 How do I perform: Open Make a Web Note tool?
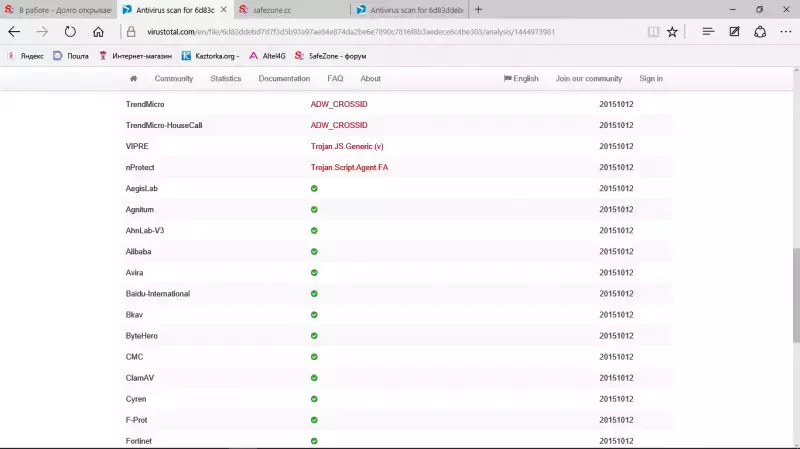coord(734,32)
